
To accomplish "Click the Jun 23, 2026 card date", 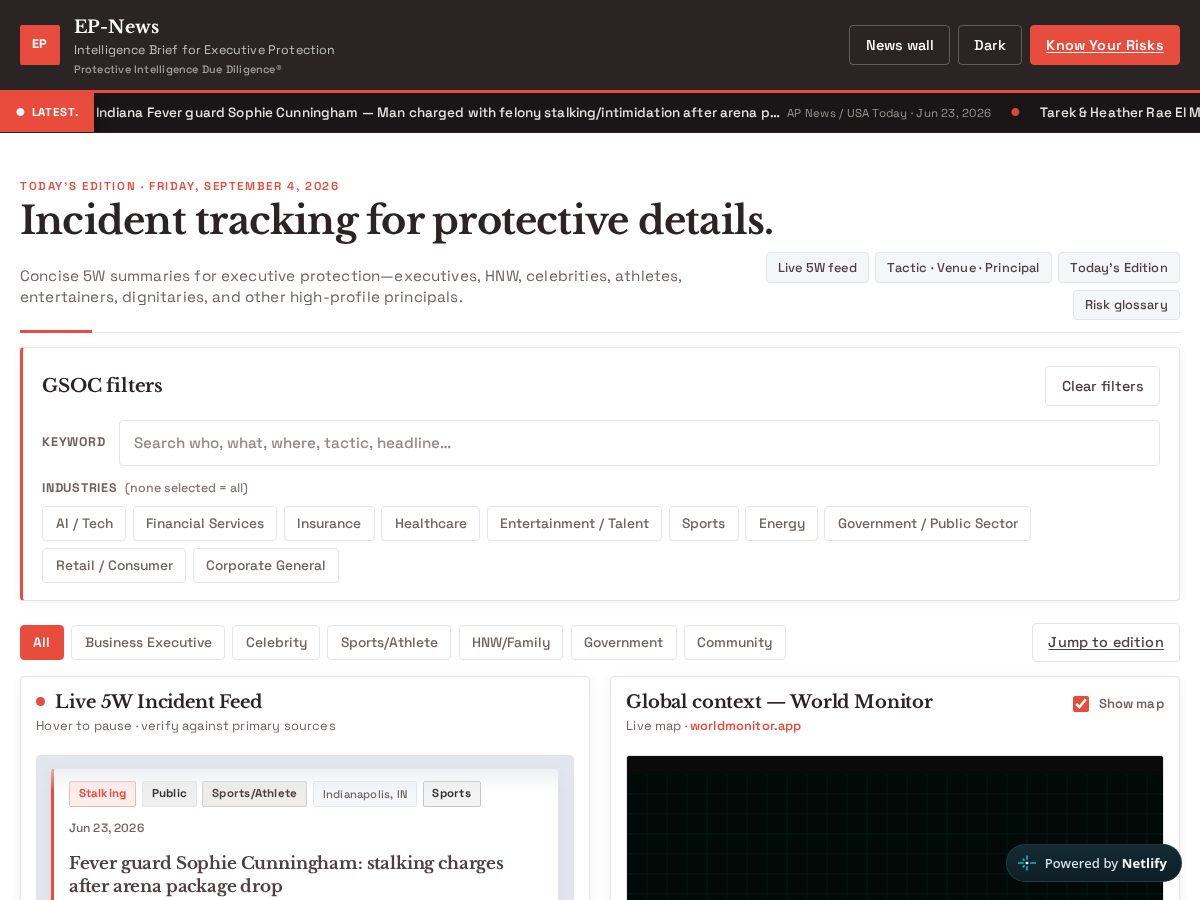I will (106, 828).
